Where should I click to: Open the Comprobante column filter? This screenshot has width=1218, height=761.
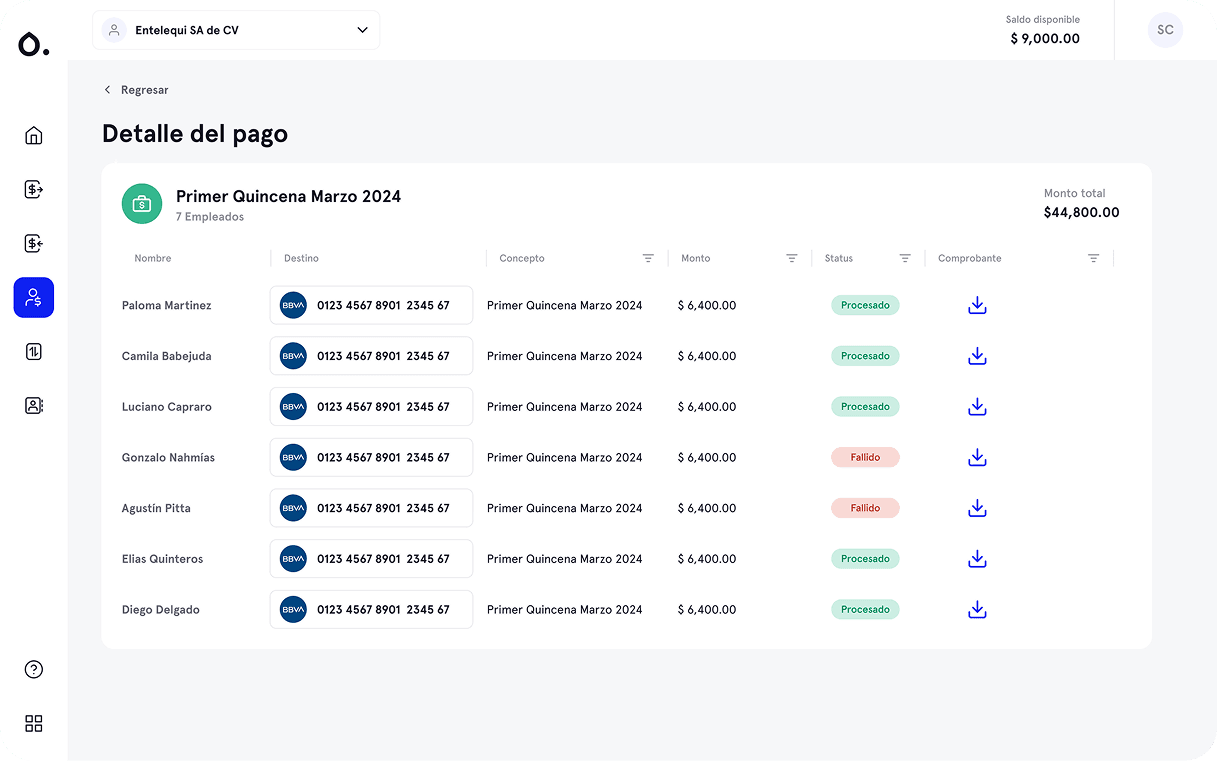click(x=1093, y=258)
